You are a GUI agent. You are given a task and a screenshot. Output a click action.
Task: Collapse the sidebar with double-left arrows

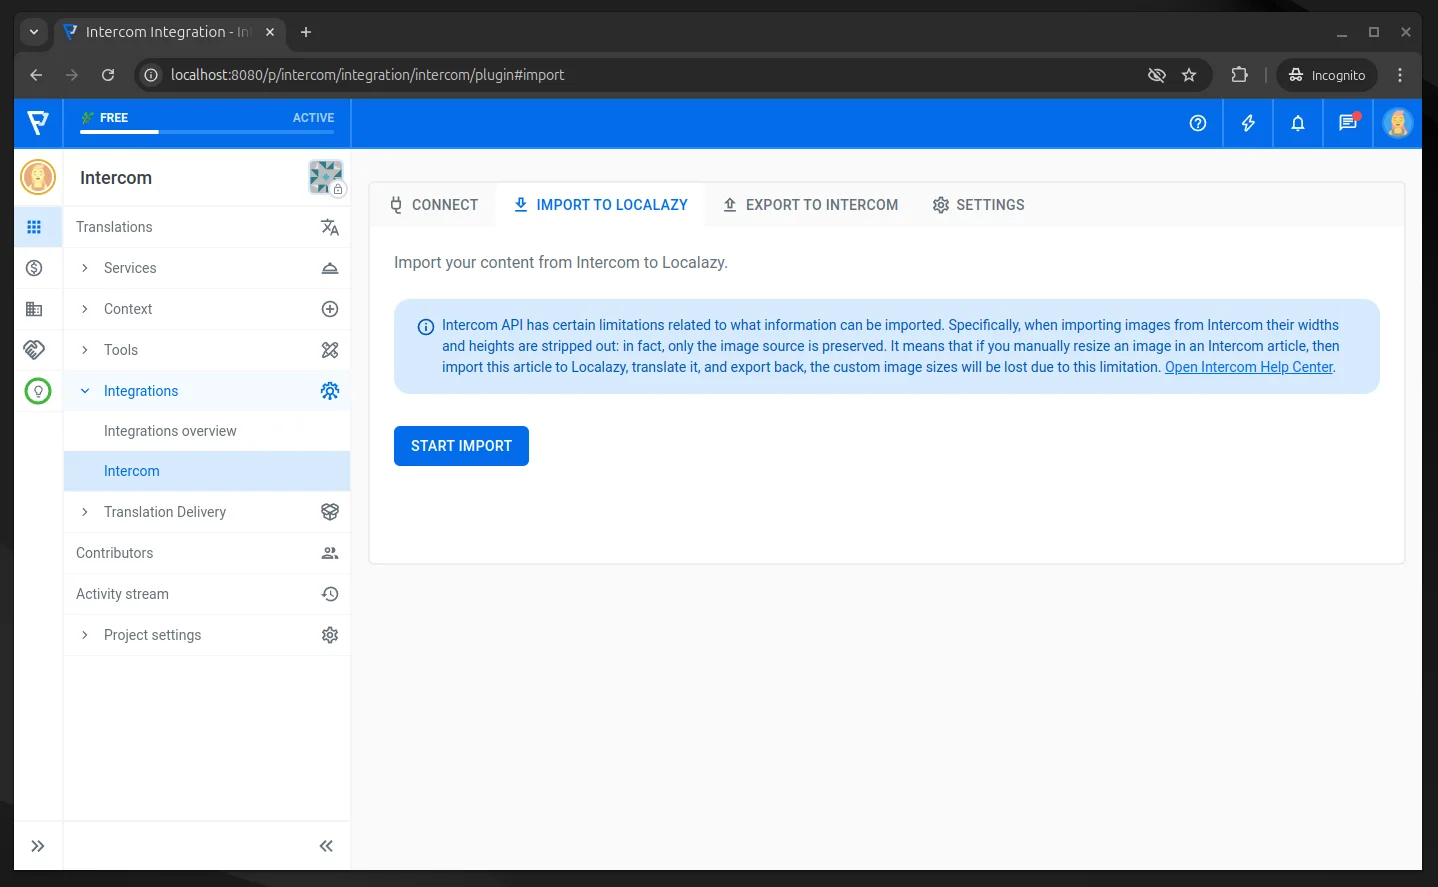(326, 846)
